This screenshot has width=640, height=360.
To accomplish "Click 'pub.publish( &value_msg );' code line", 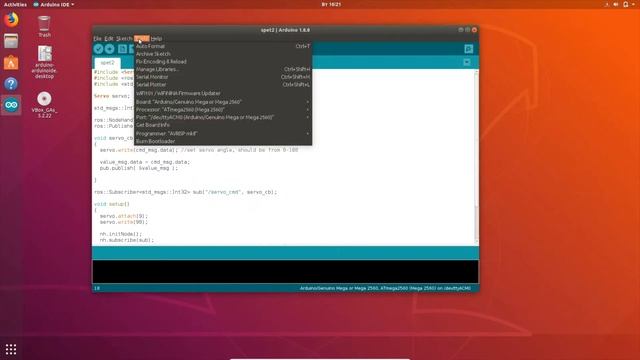I will coord(139,168).
